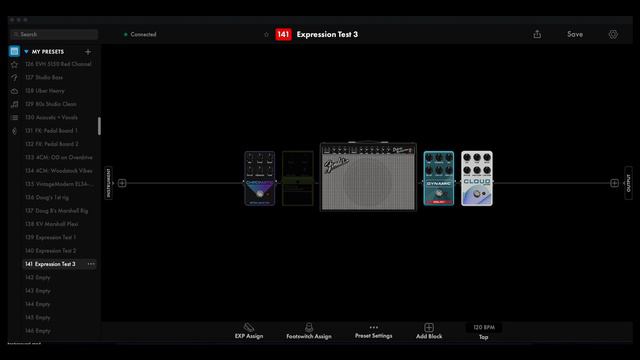This screenshot has width=640, height=360.
Task: Open the songs music-note sidebar icon
Action: [x=14, y=104]
